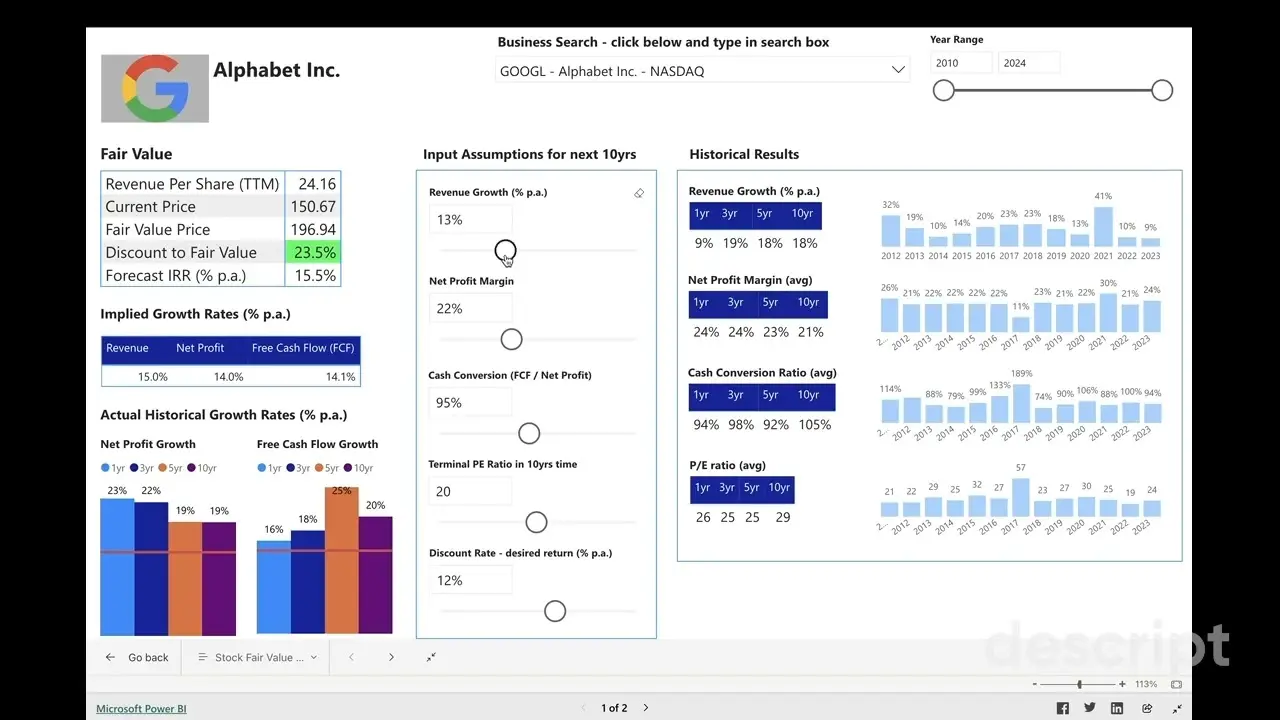Open the Microsoft Power BI link
Screen dimensions: 1280x720
(141, 708)
